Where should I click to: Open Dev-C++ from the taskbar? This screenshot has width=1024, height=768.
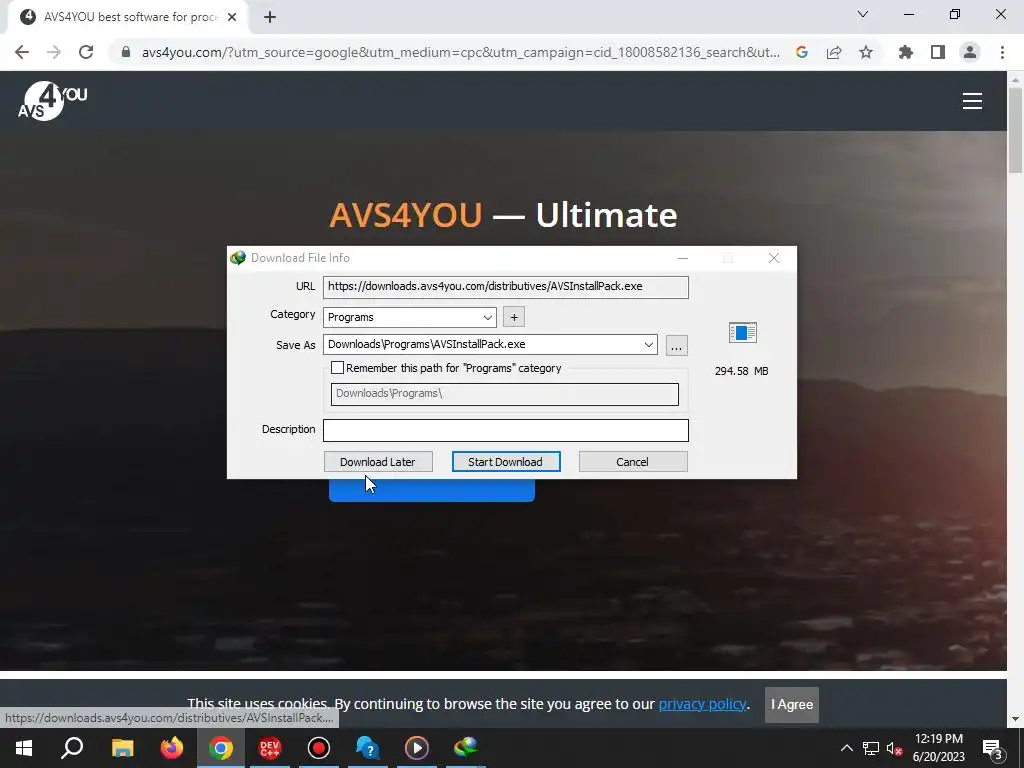tap(270, 748)
